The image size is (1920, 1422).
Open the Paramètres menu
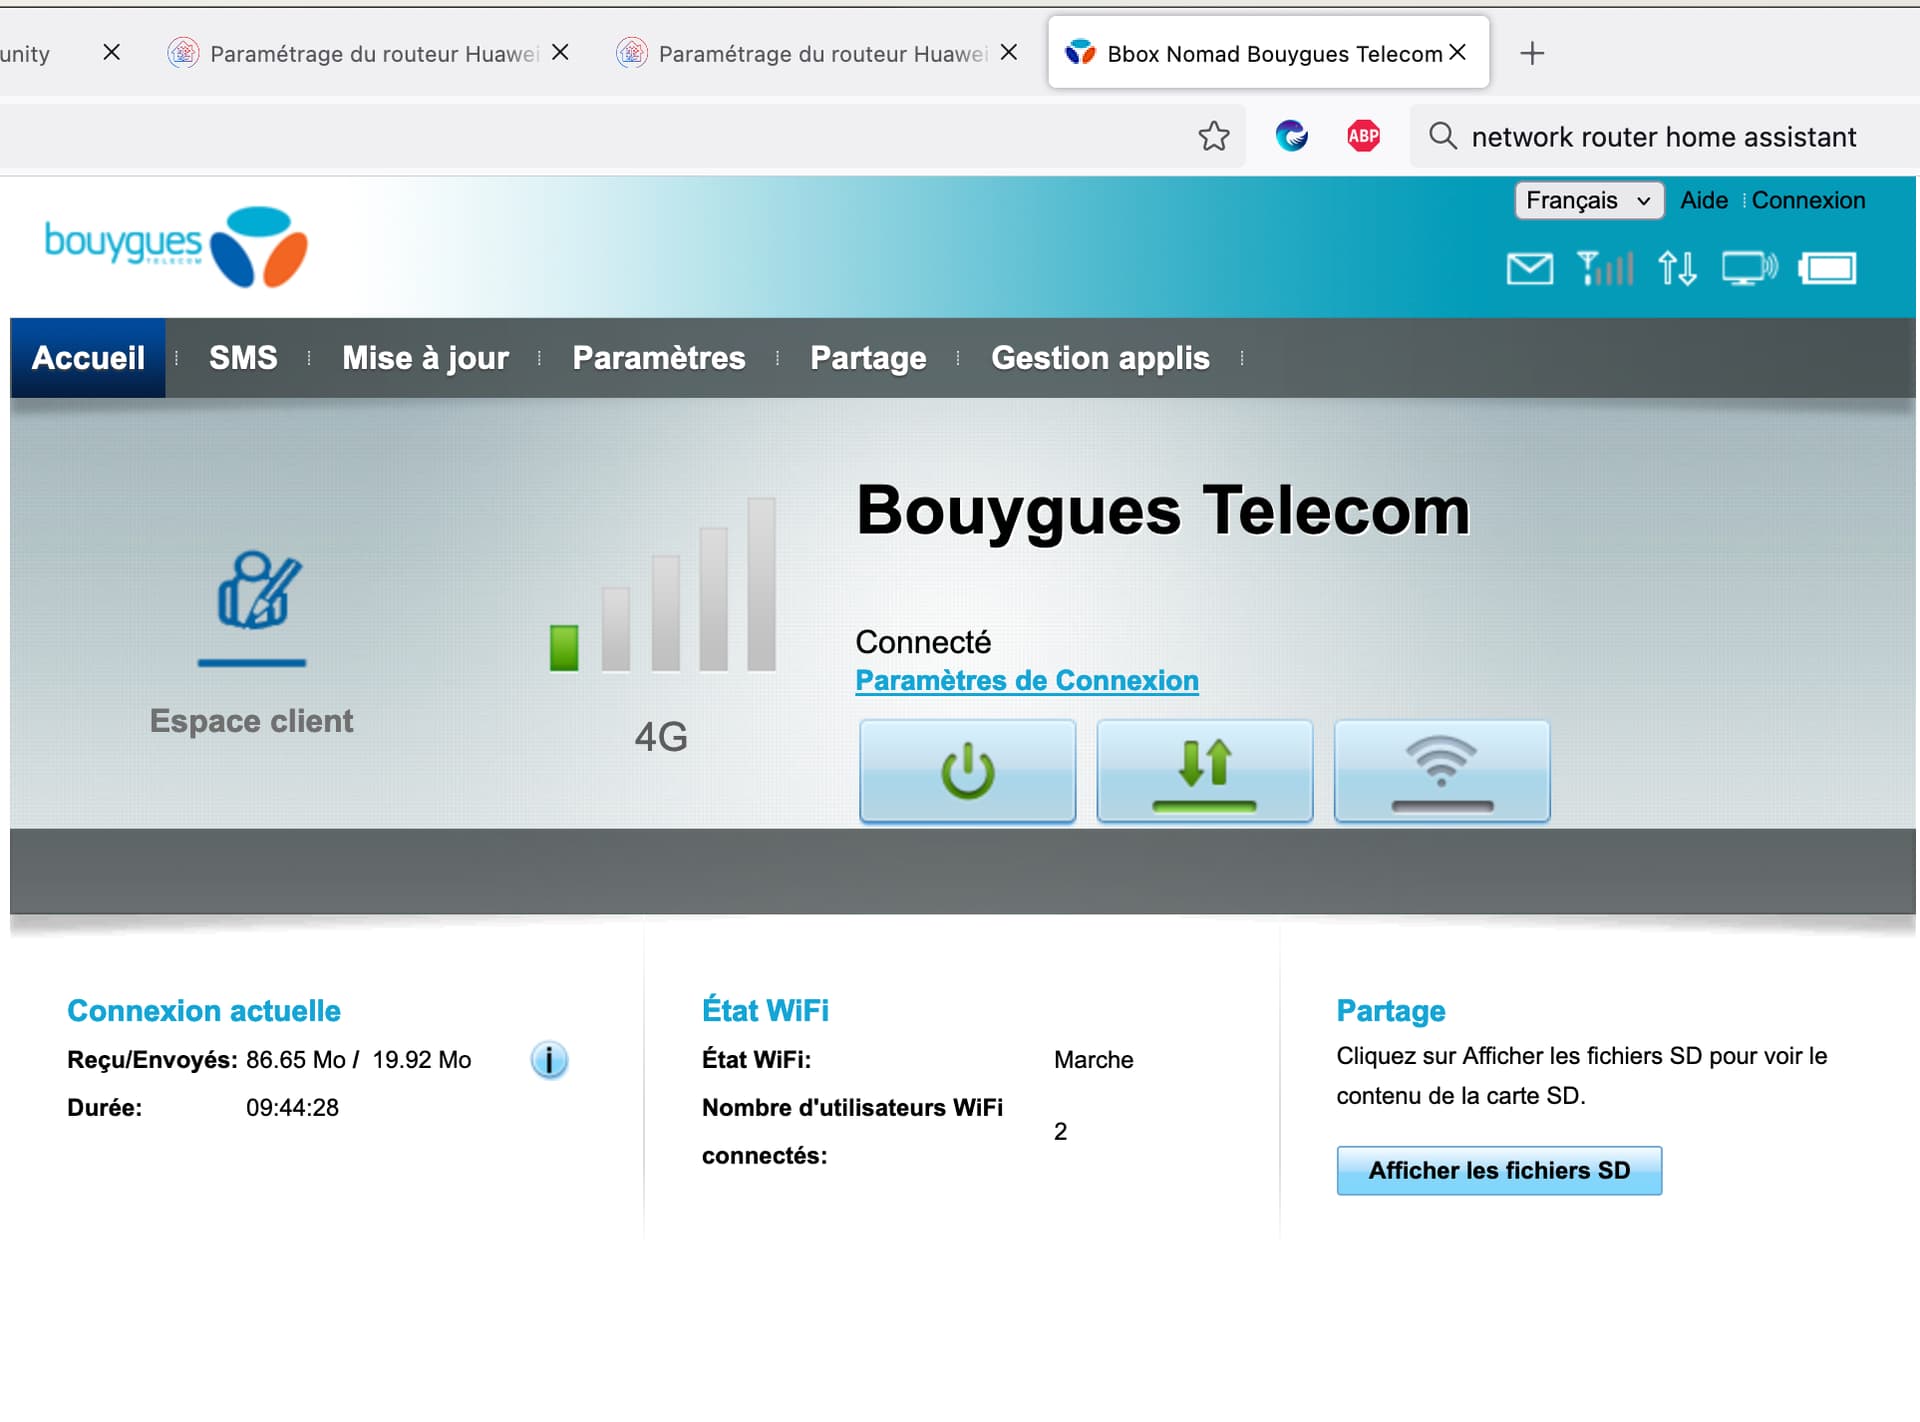coord(658,358)
